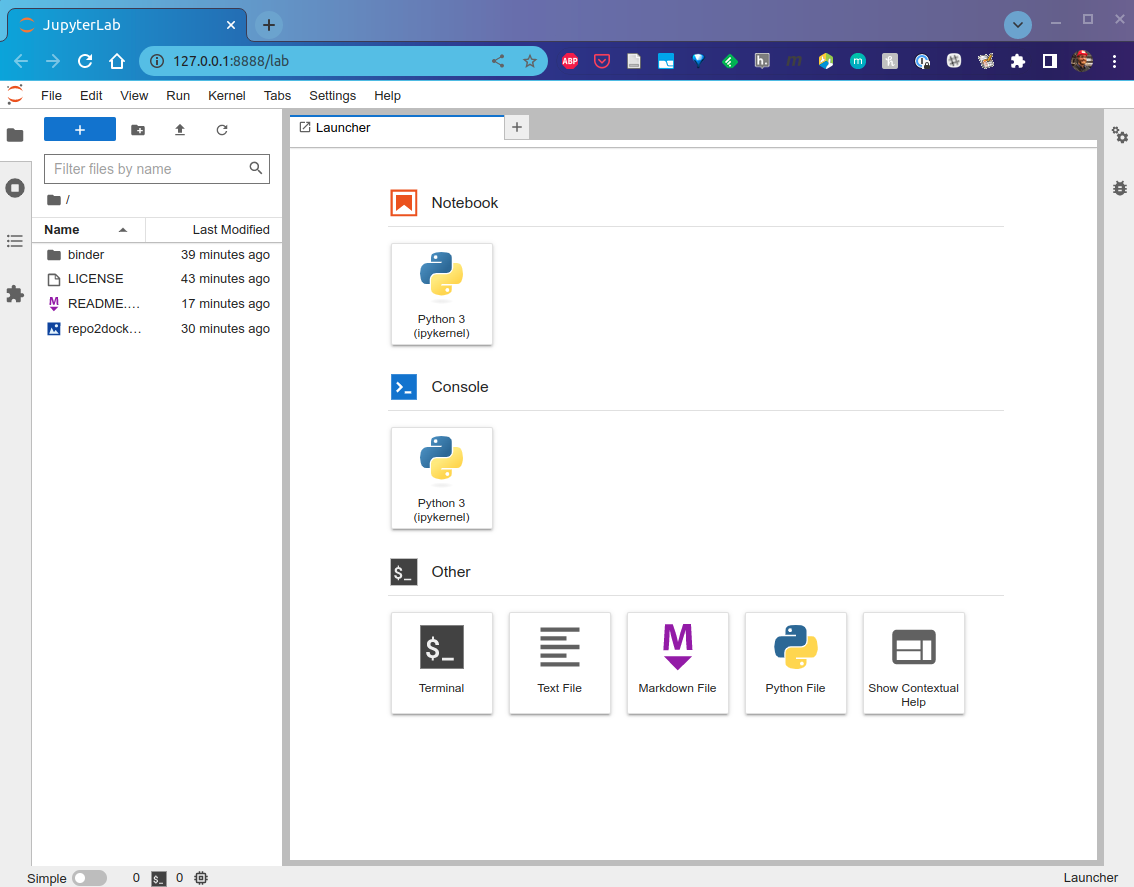
Task: Close the JupyterLab browser tab
Action: (231, 25)
